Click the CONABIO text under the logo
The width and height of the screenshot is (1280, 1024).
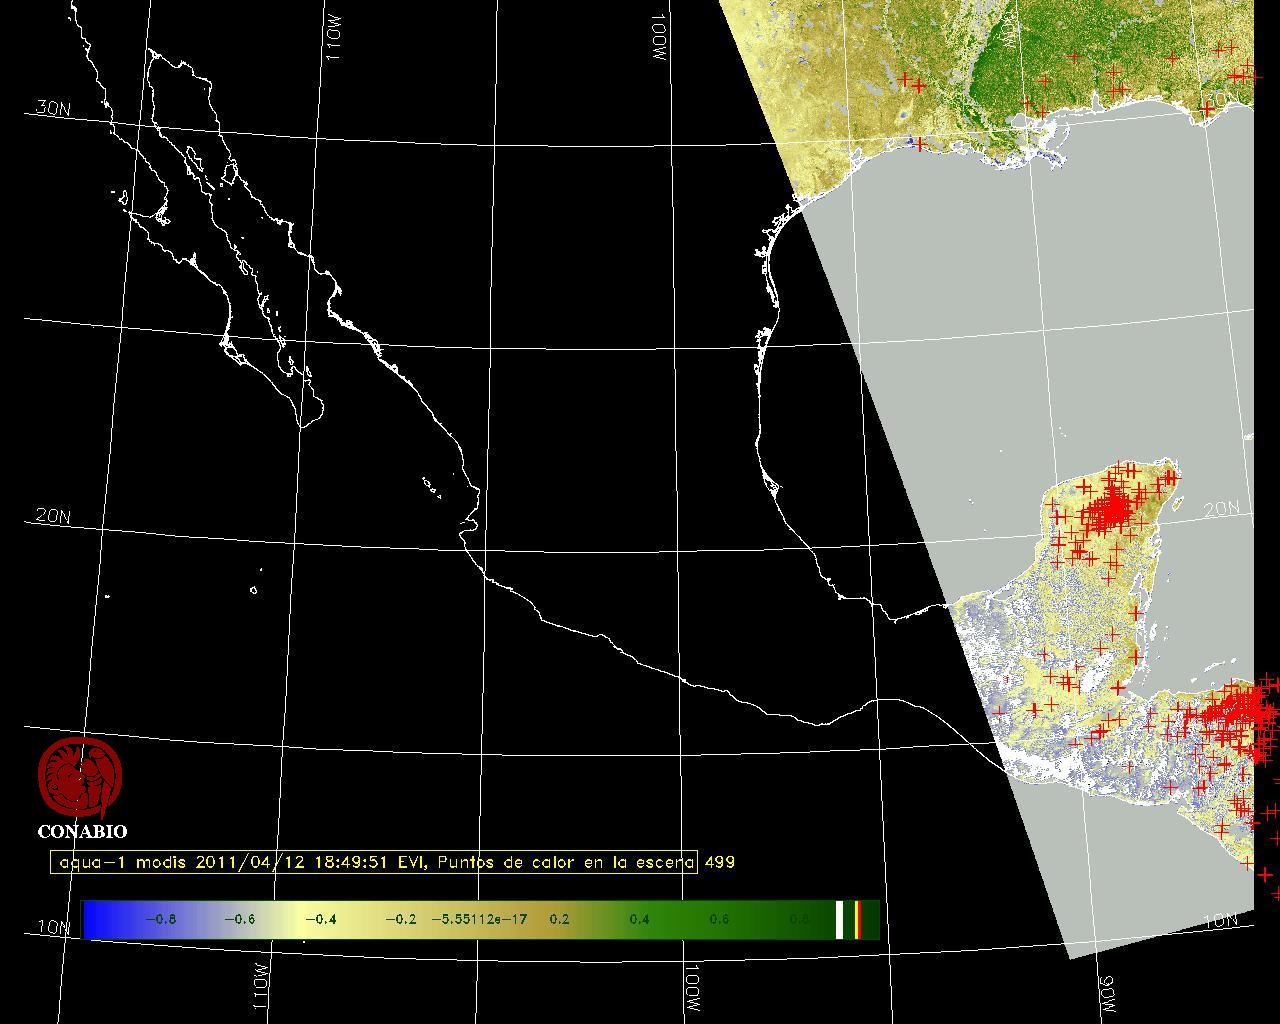pyautogui.click(x=82, y=832)
